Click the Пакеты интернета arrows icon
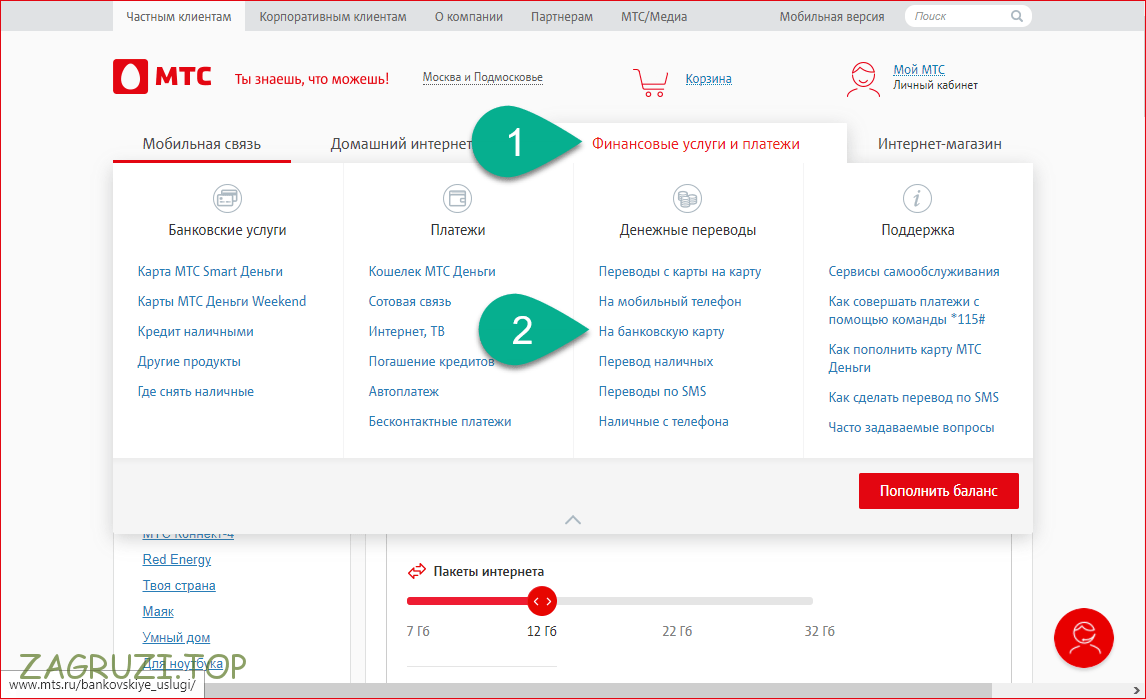Image resolution: width=1146 pixels, height=699 pixels. point(417,571)
